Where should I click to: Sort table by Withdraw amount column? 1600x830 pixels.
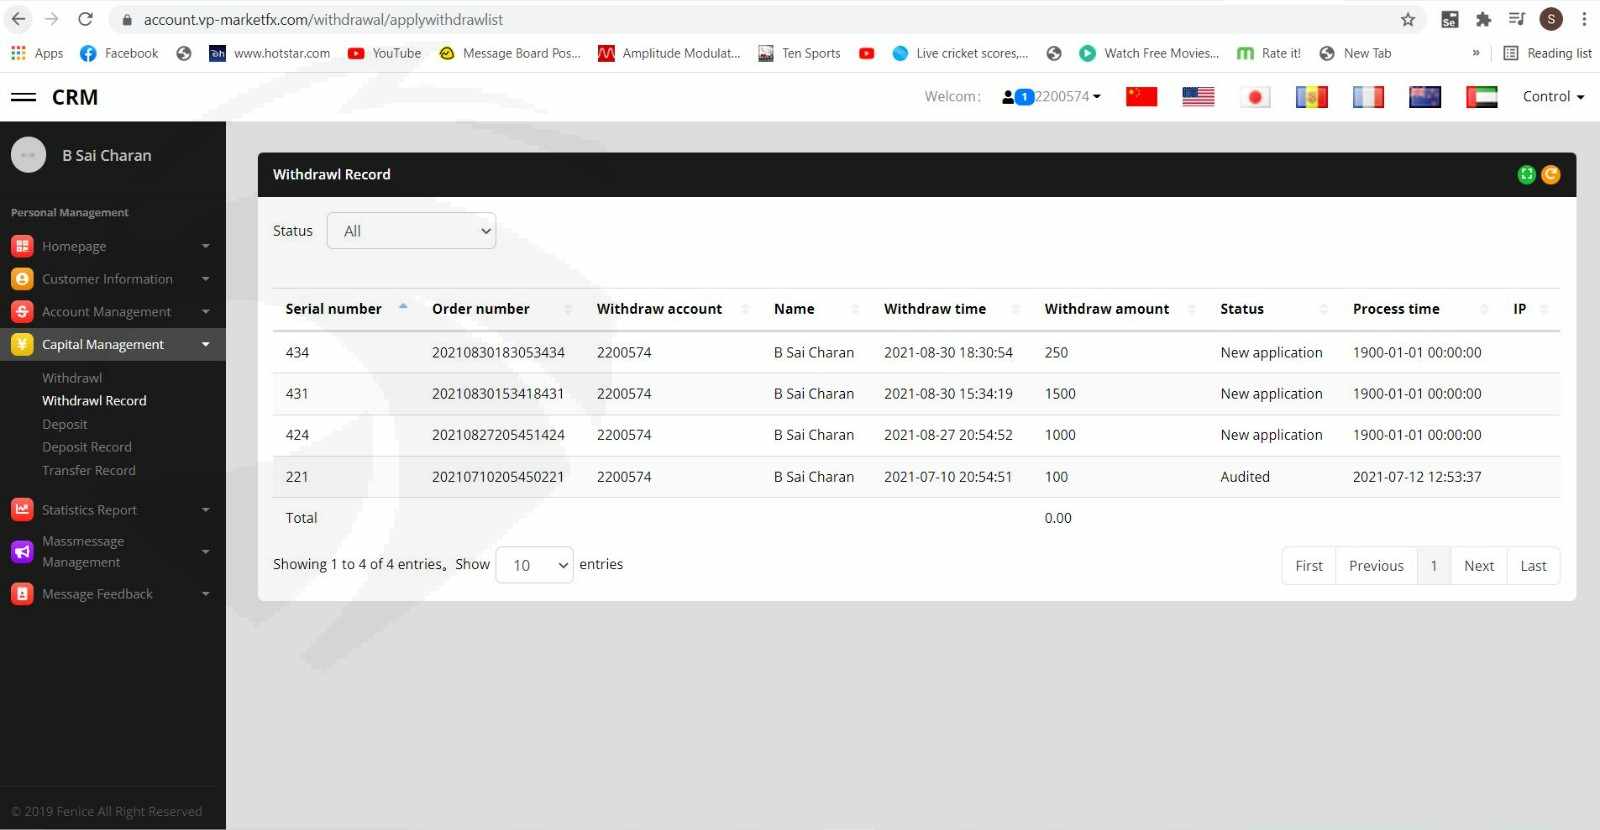[1107, 309]
